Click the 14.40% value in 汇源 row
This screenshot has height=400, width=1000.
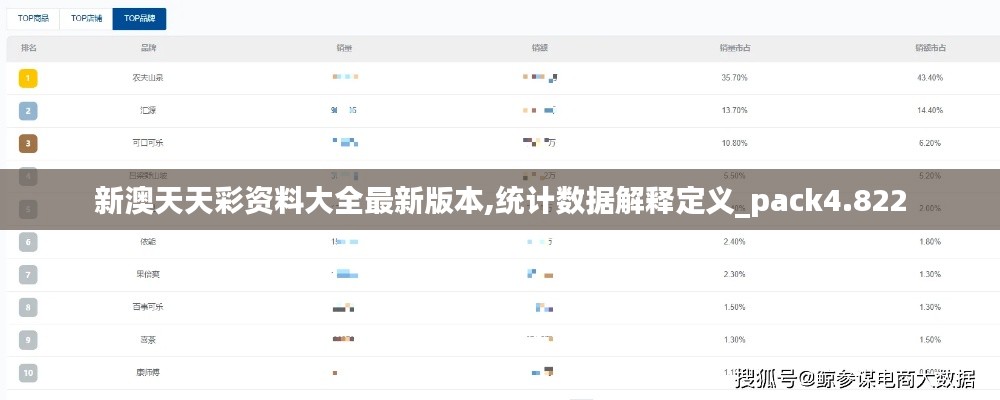[x=930, y=110]
